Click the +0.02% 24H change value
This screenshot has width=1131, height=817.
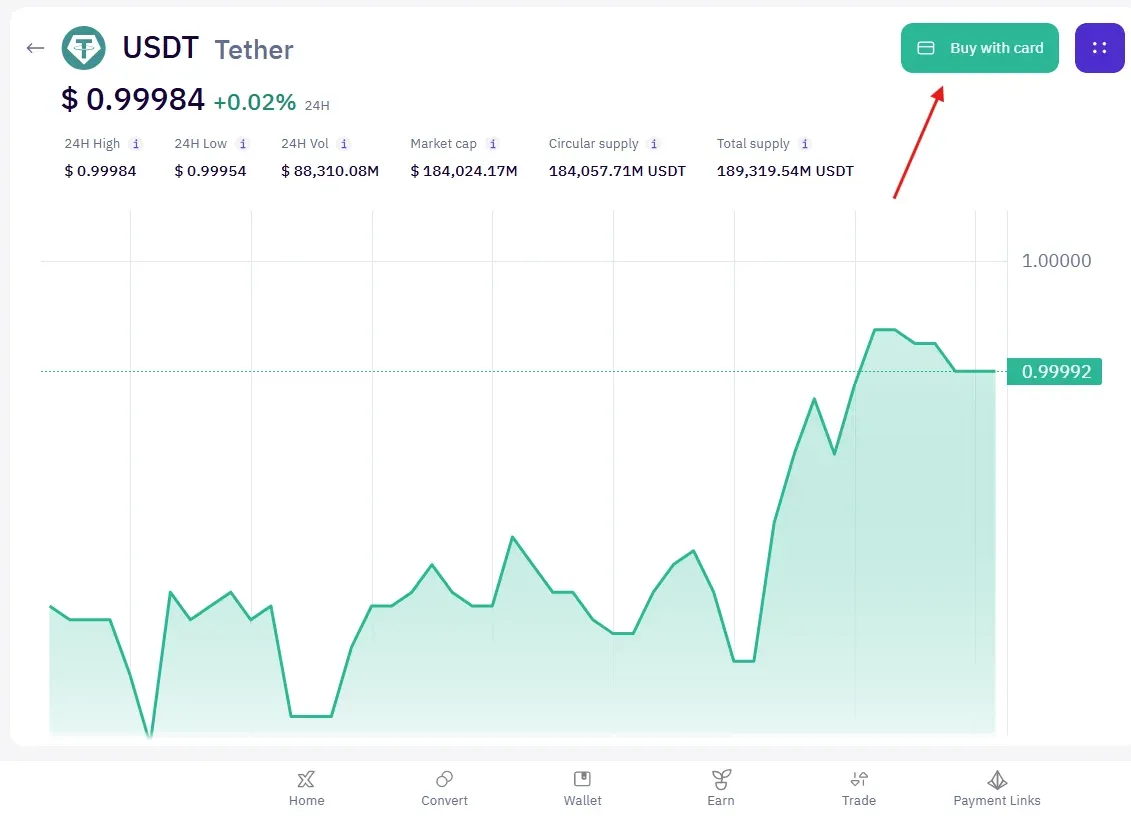tap(255, 102)
